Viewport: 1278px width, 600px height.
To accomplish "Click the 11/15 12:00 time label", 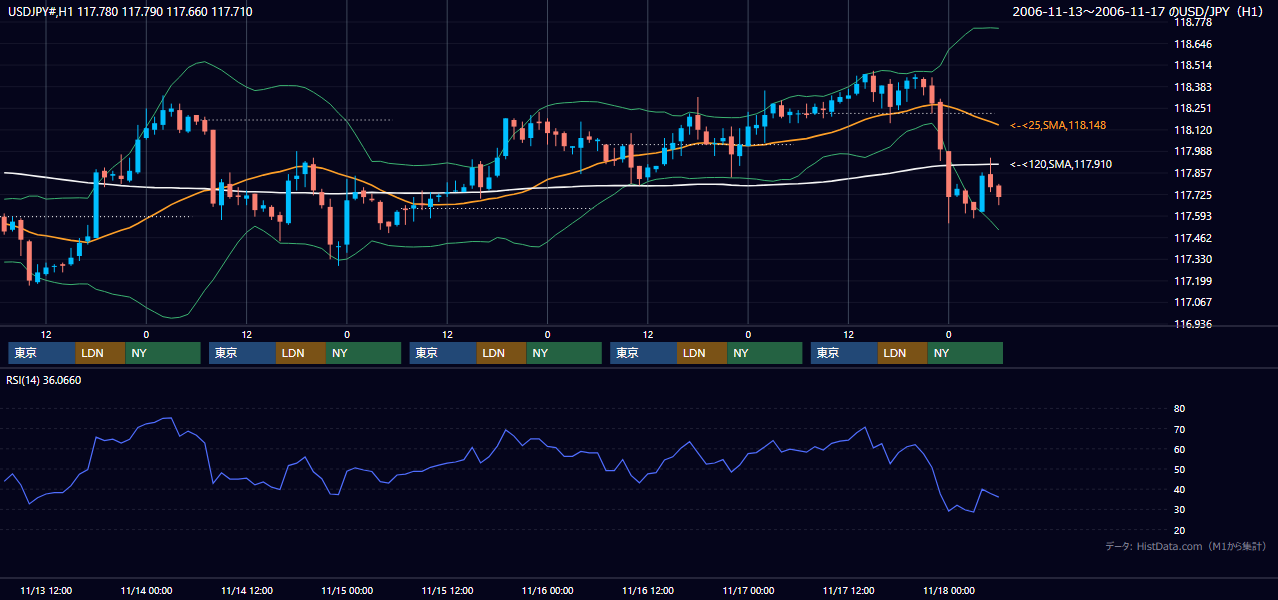I will click(x=447, y=590).
